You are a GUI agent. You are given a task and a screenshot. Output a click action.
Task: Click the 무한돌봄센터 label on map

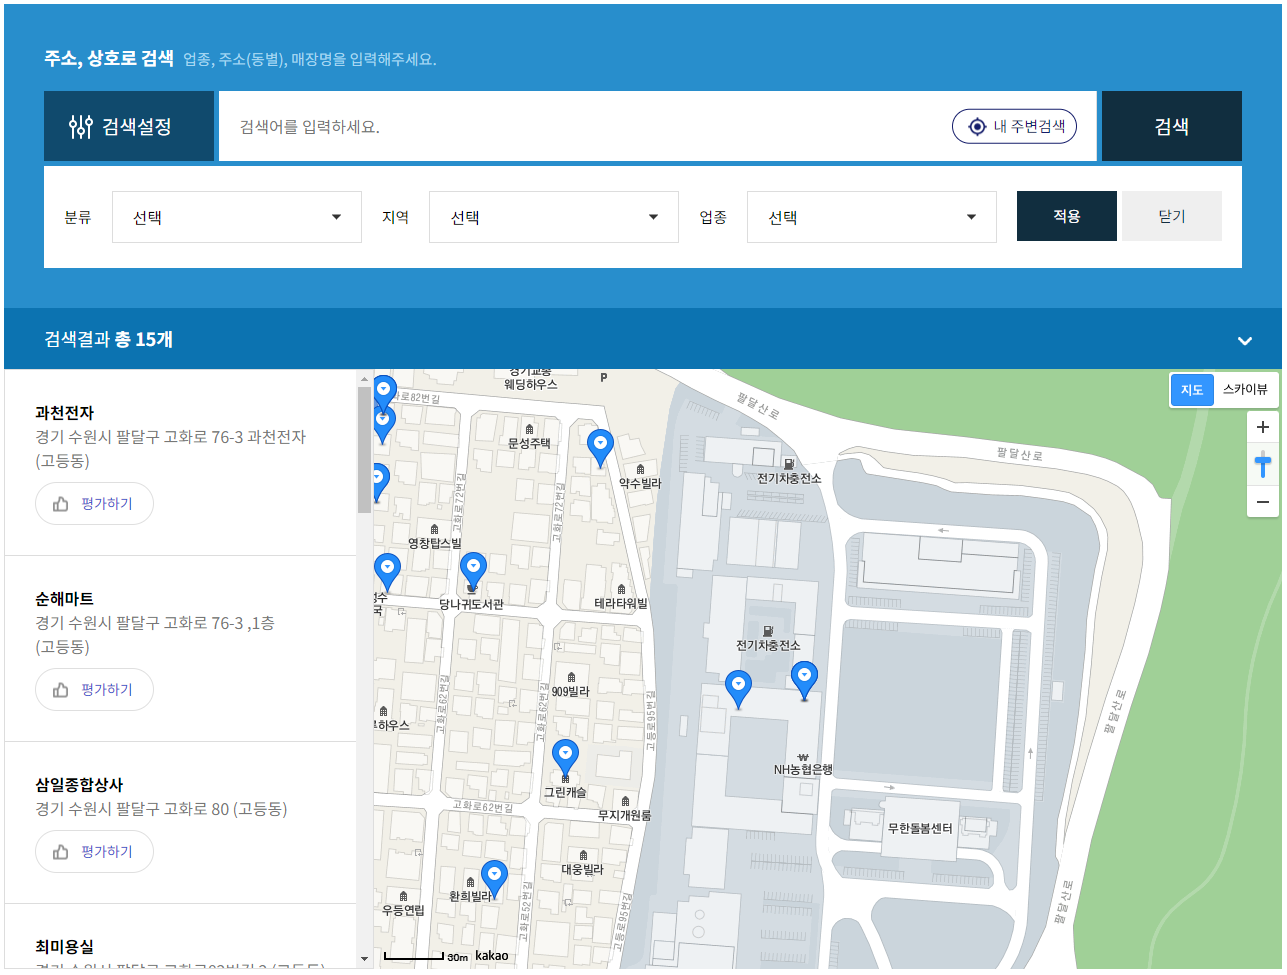(x=920, y=828)
